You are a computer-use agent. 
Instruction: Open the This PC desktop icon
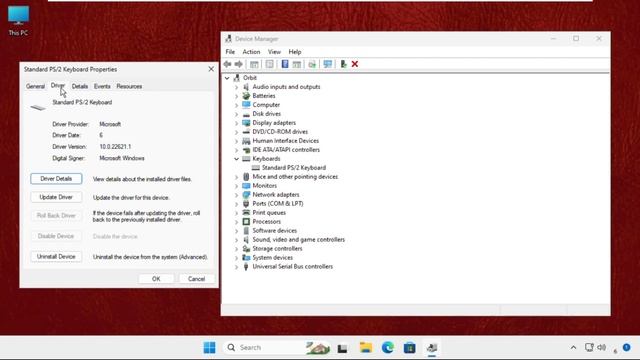[18, 20]
